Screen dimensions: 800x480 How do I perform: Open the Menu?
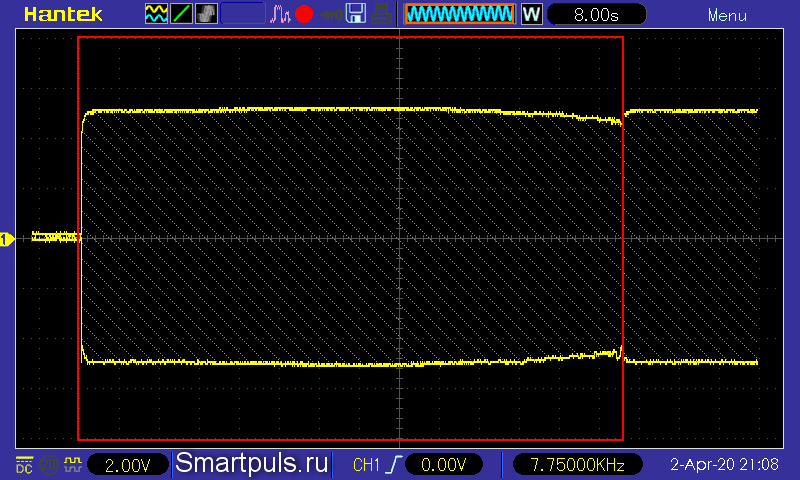[727, 15]
